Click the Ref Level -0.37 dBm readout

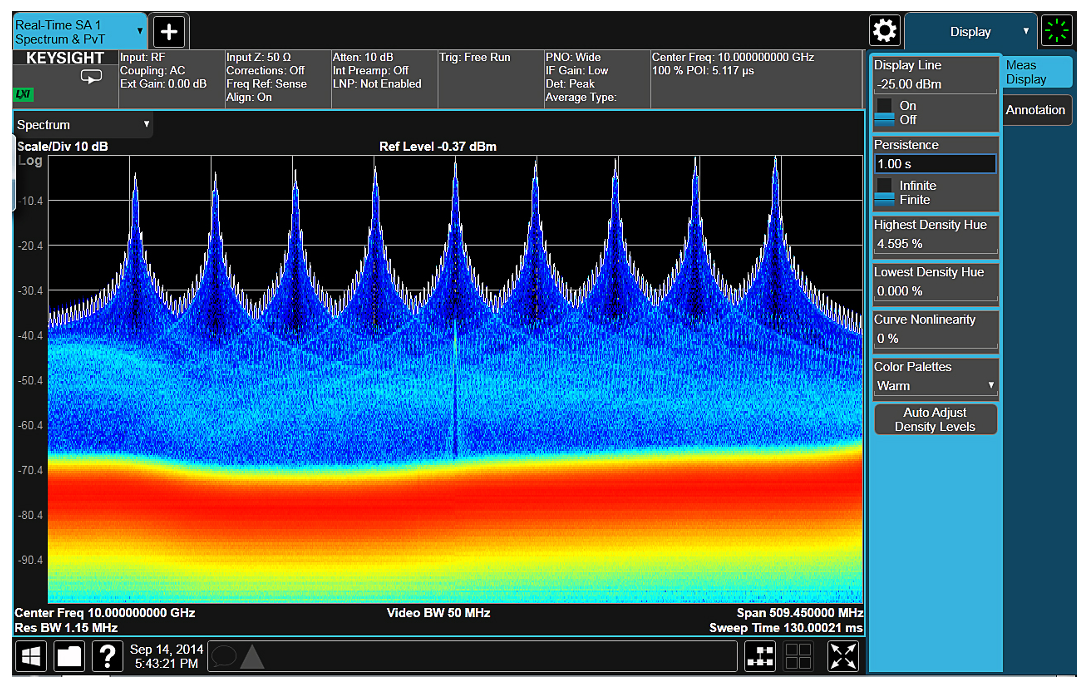pos(438,147)
